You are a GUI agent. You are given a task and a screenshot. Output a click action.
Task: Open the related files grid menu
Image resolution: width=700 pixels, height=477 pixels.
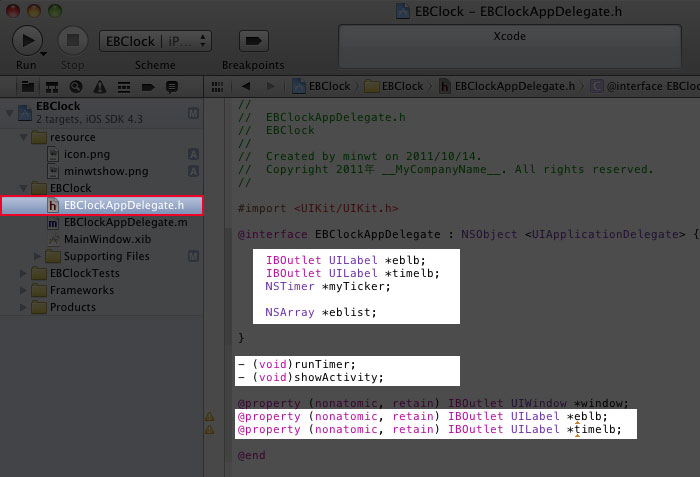[217, 87]
